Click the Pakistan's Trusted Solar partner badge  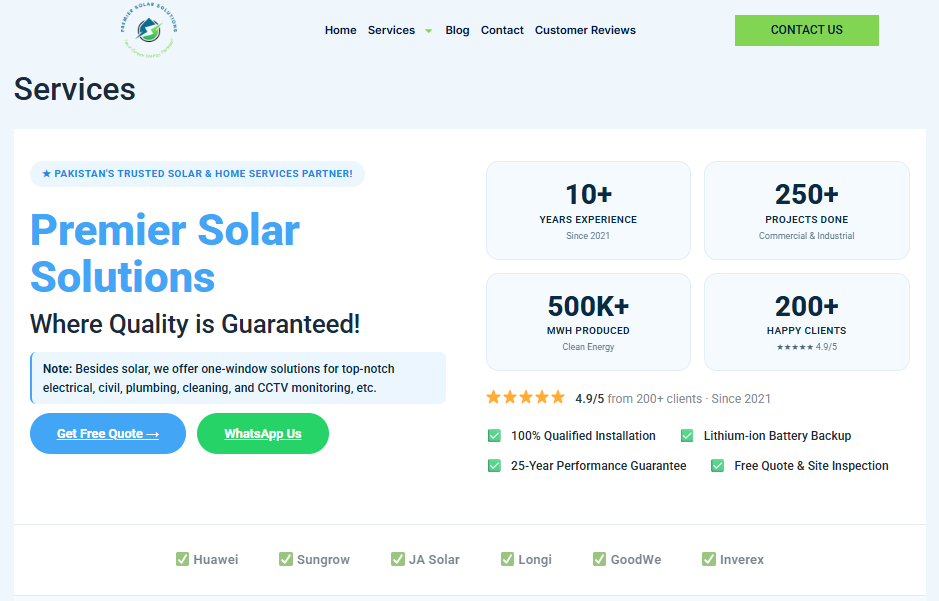pyautogui.click(x=197, y=174)
